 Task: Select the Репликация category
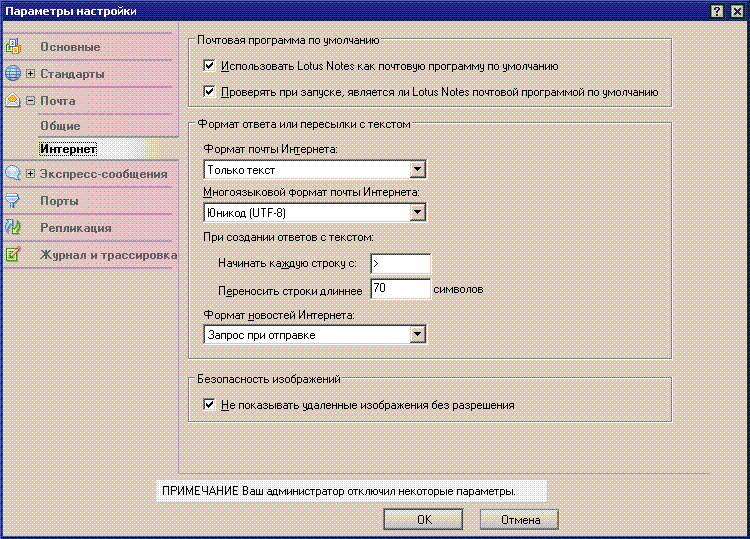click(x=76, y=228)
